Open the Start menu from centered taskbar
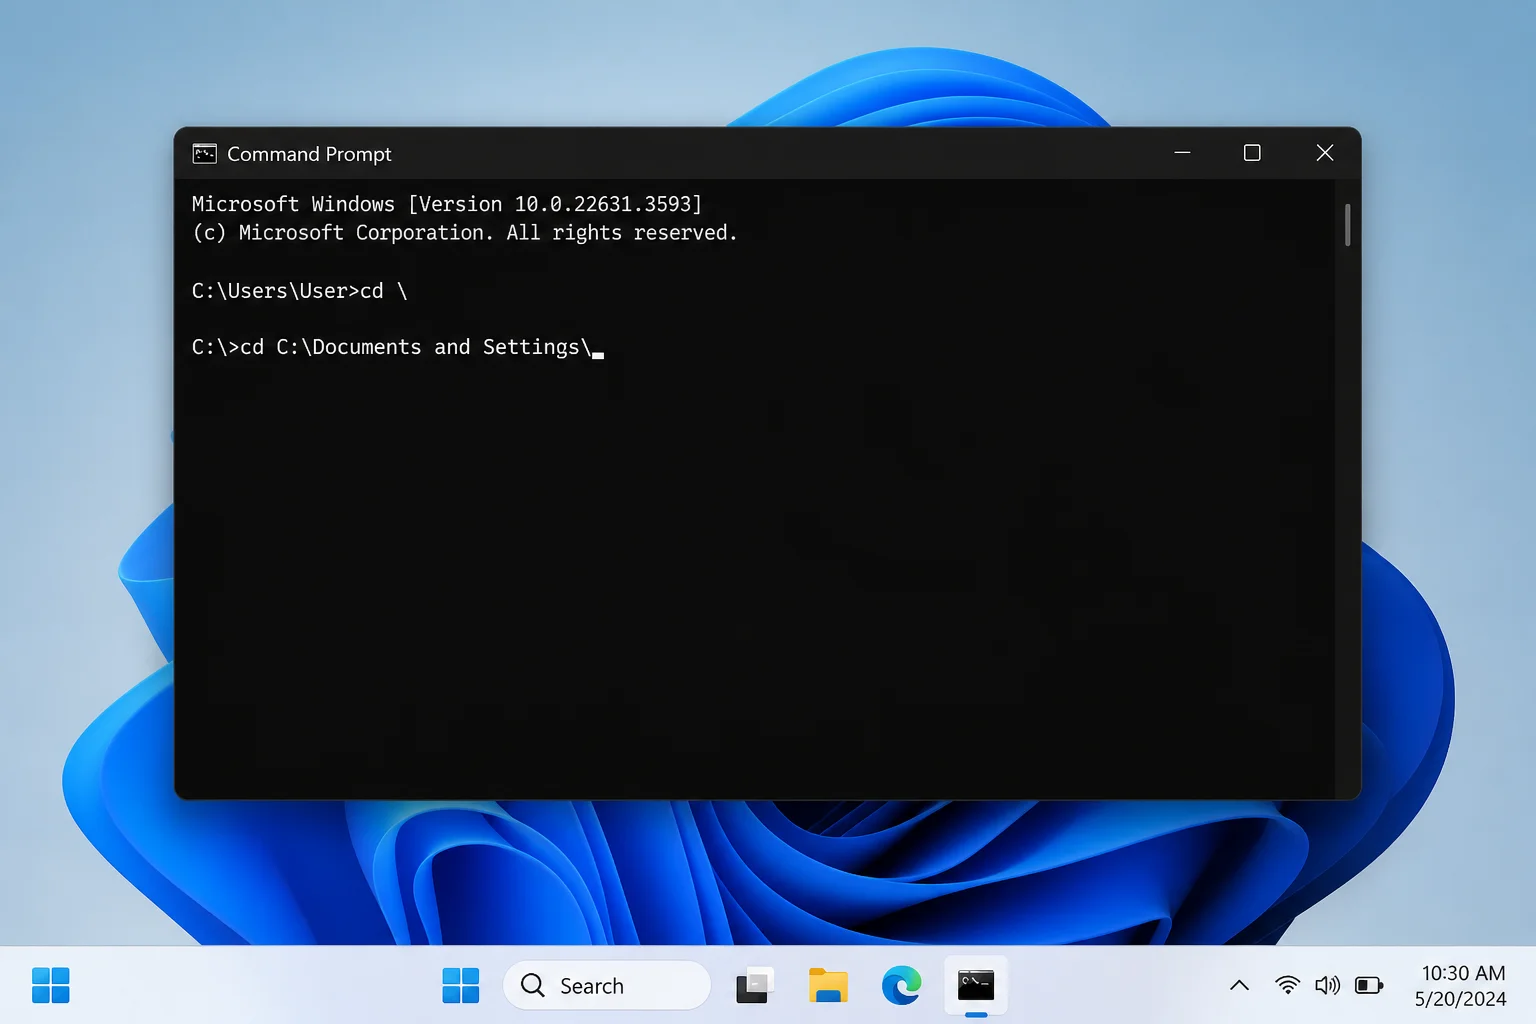1536x1024 pixels. coord(461,986)
